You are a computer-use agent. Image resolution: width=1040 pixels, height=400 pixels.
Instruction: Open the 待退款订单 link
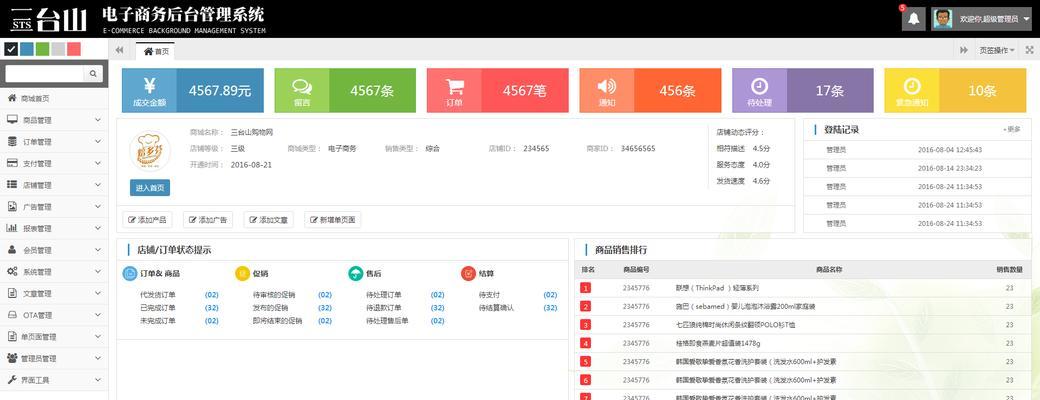(384, 308)
